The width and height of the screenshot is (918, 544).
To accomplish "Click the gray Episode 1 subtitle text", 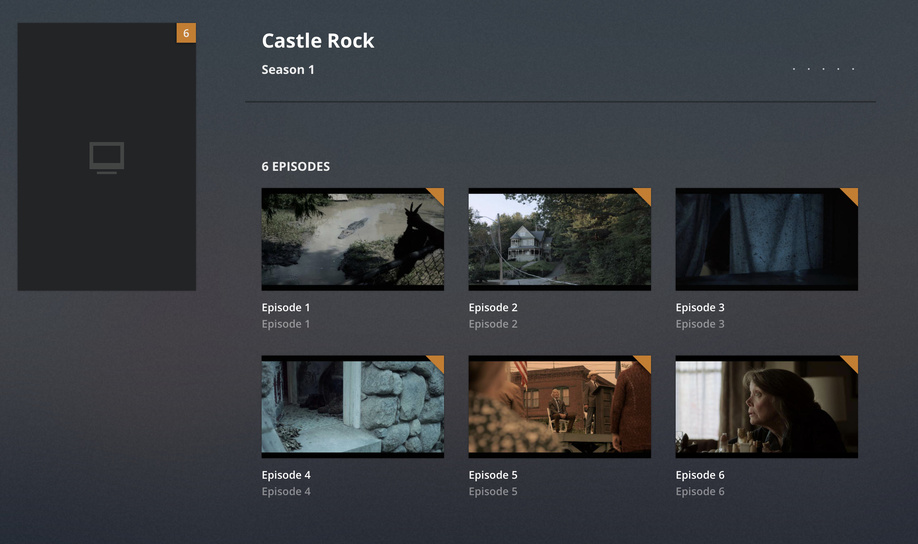I will click(286, 324).
